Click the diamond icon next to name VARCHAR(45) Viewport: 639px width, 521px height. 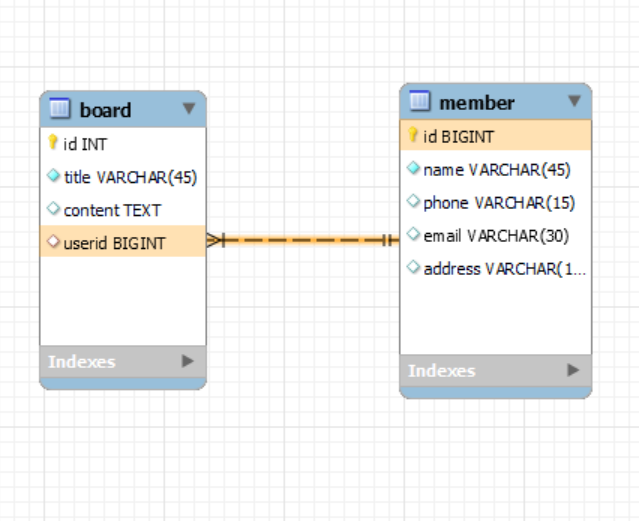point(413,169)
